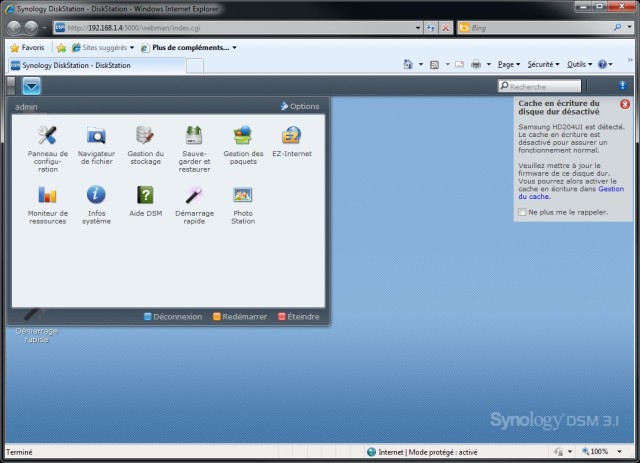Click refresh icon in address bar
The image size is (640, 463).
pyautogui.click(x=431, y=28)
